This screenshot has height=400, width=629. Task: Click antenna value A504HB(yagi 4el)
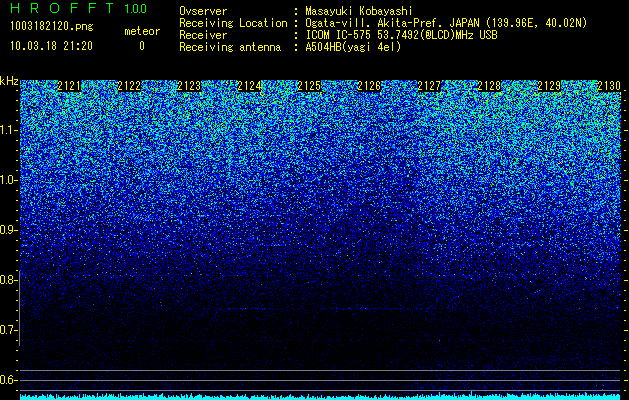tap(353, 47)
